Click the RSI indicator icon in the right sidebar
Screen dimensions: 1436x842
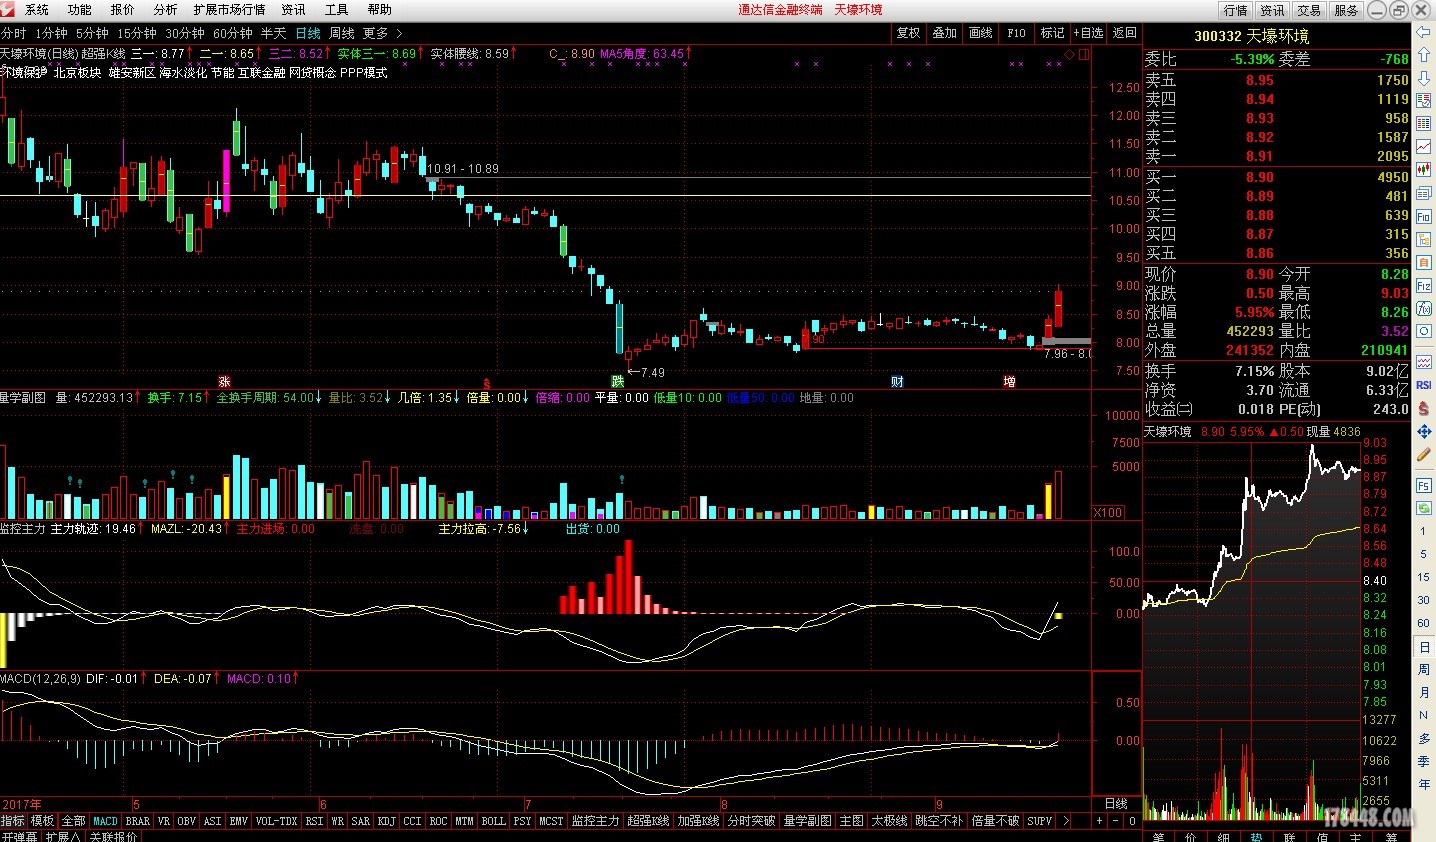pos(1424,385)
